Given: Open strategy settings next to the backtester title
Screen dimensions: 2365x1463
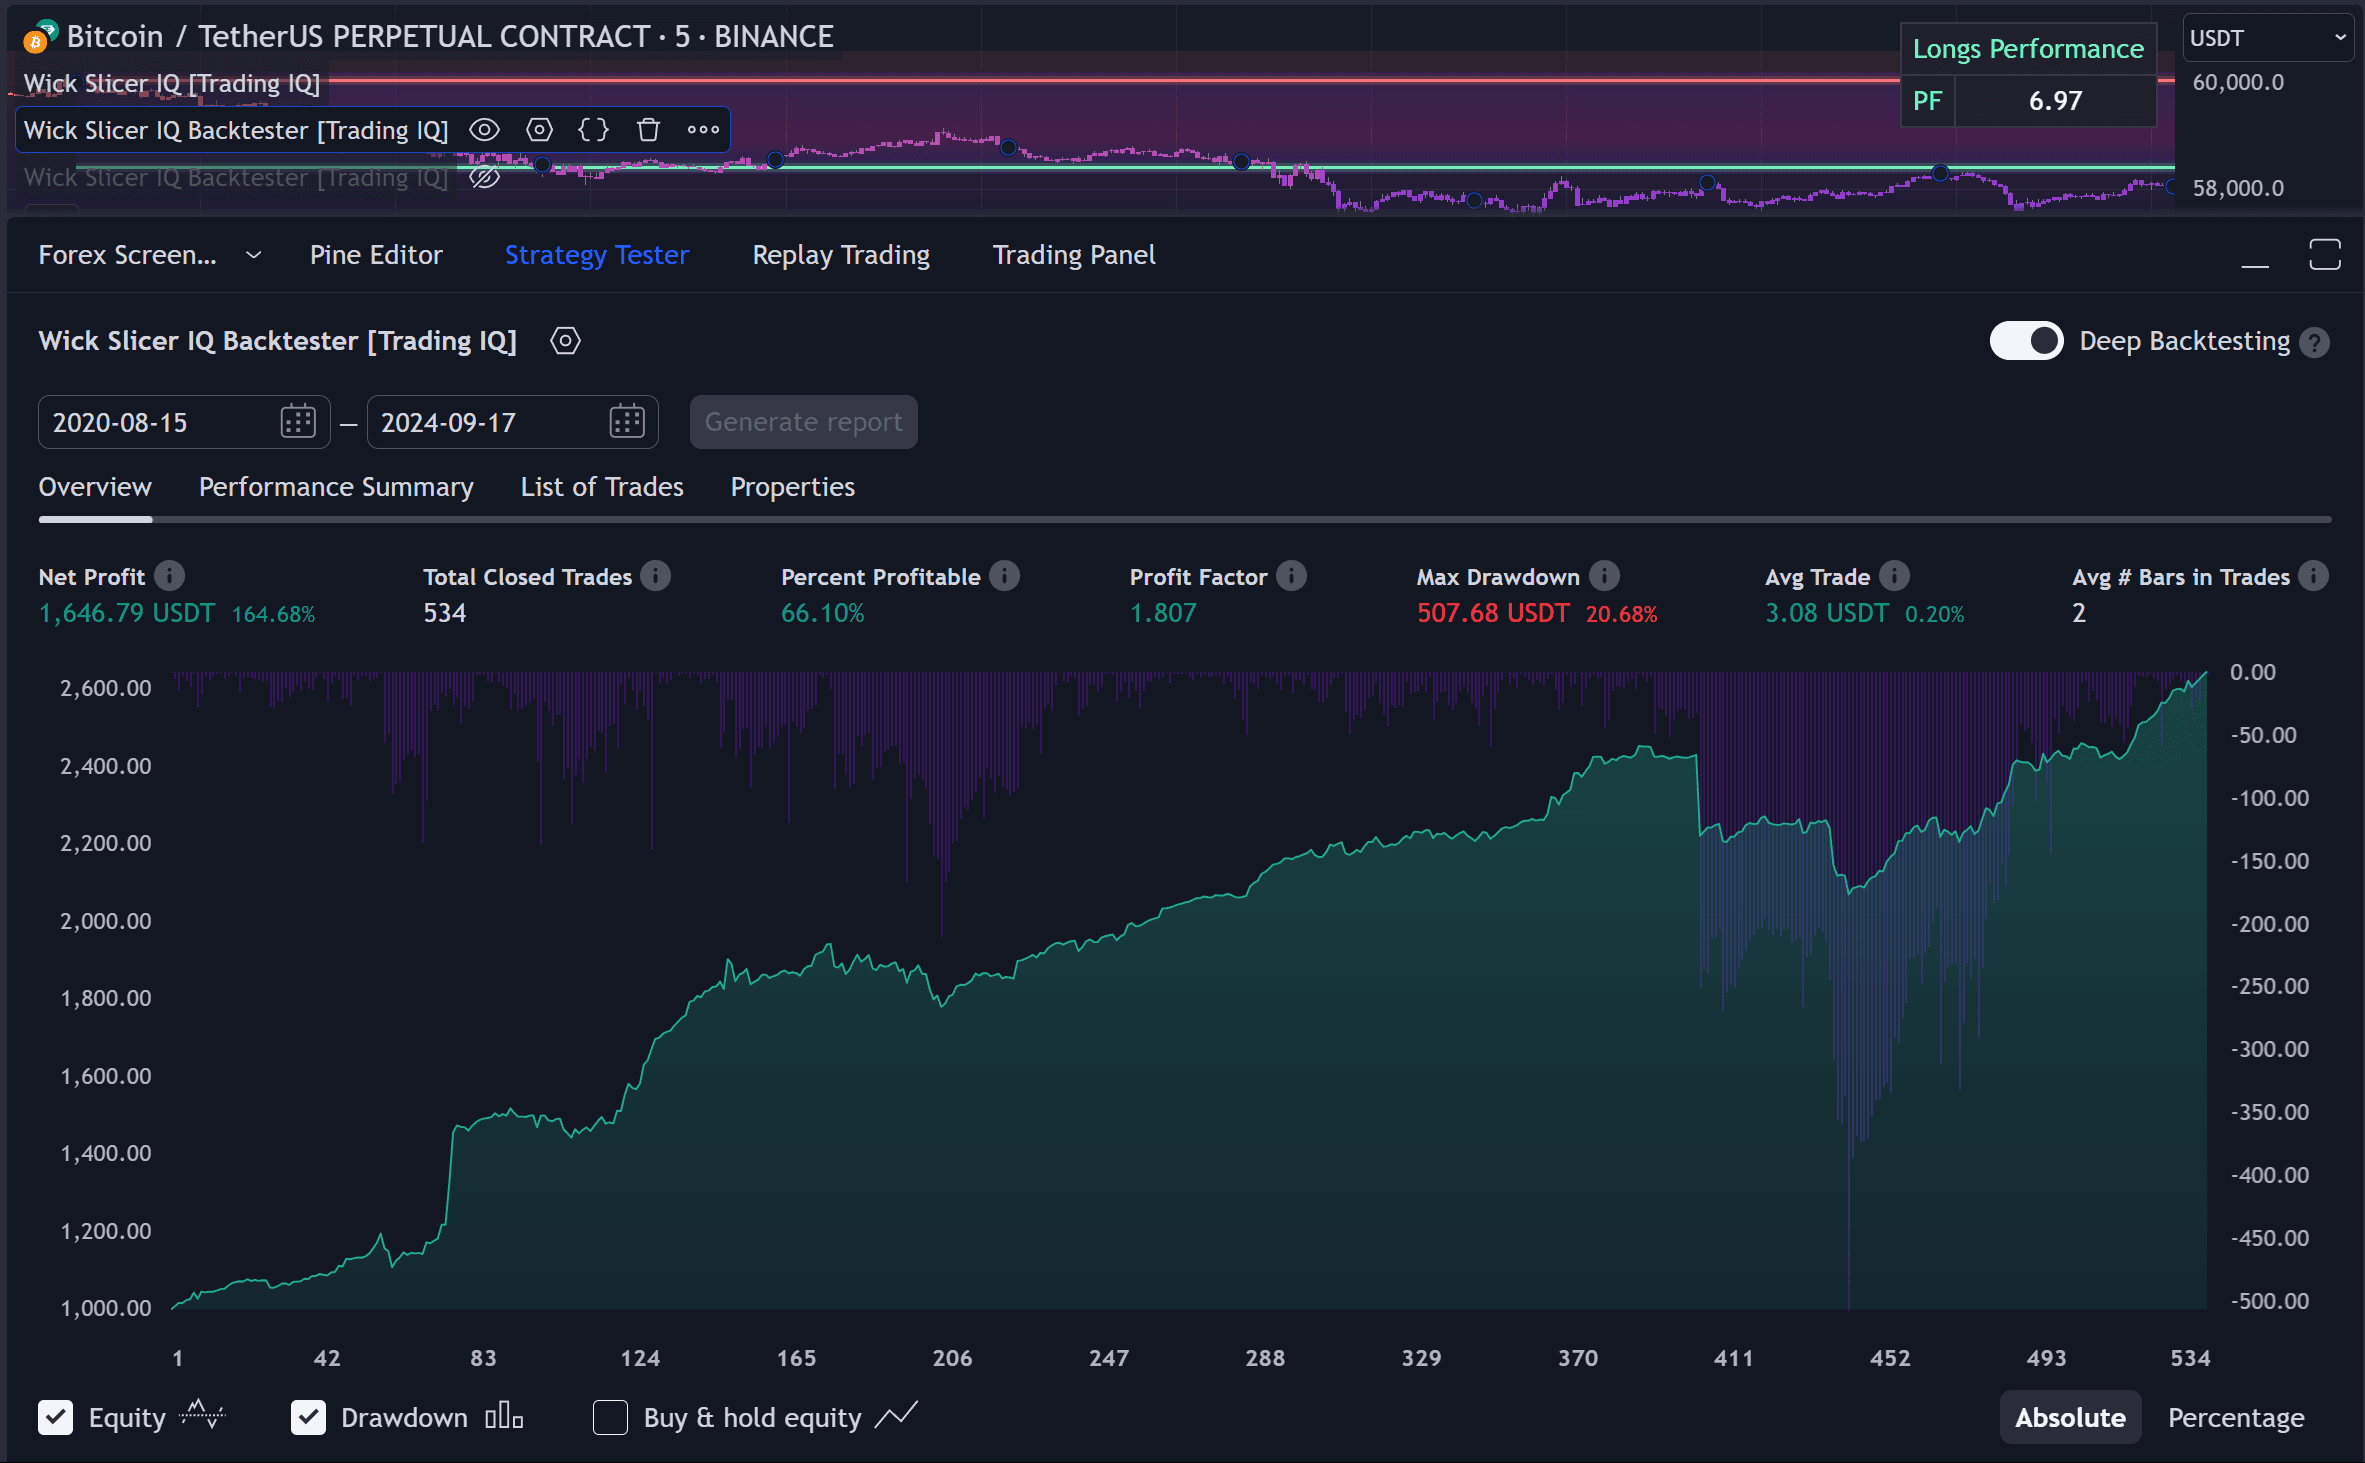Looking at the screenshot, I should [x=565, y=341].
